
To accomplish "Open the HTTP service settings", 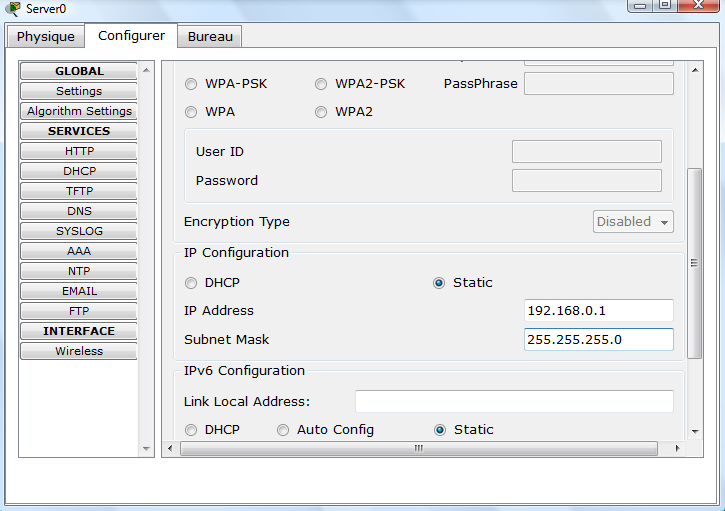I will point(79,151).
